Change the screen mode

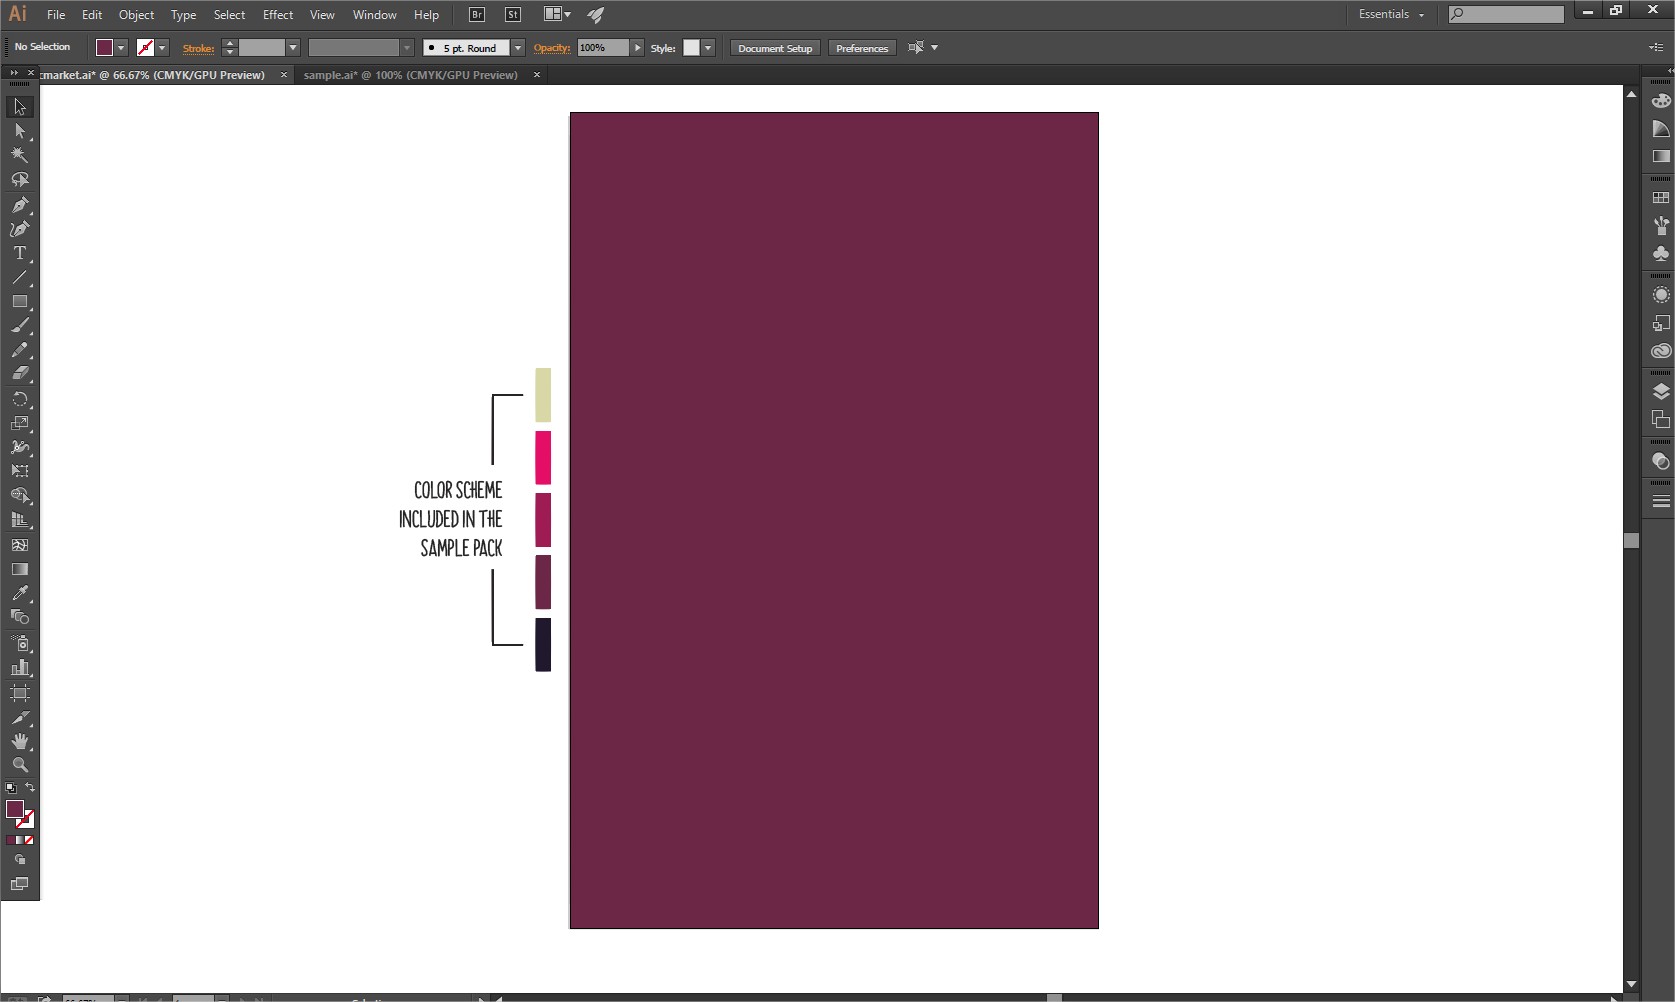pyautogui.click(x=20, y=884)
